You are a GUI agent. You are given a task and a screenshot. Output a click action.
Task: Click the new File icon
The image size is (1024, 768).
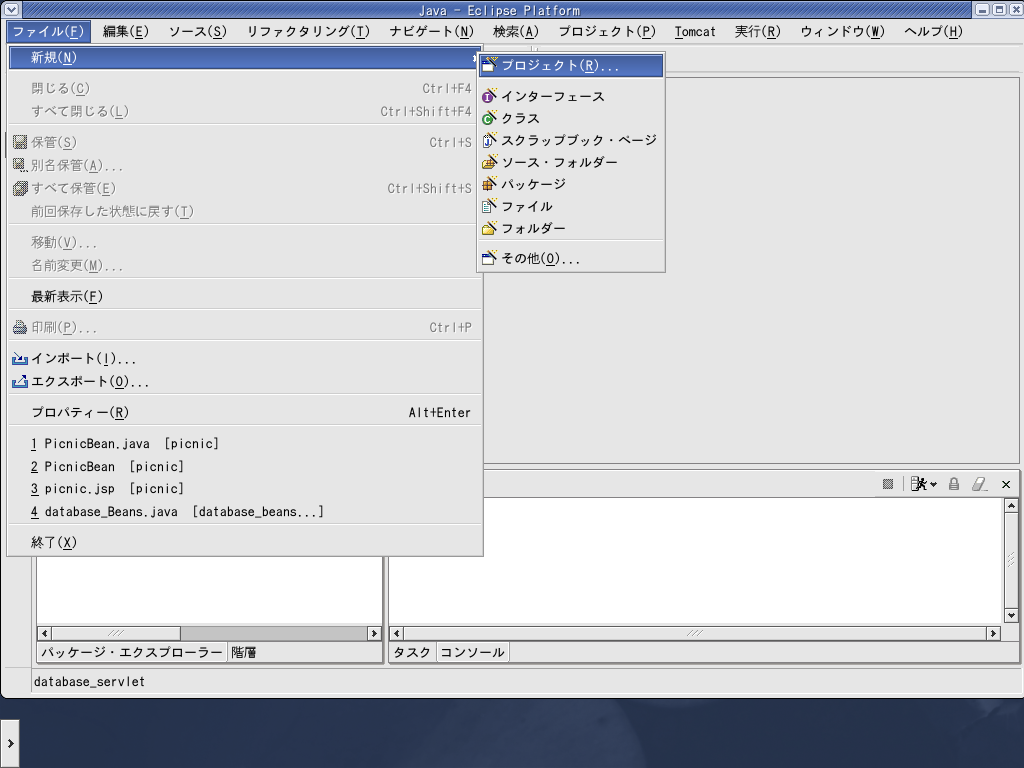(489, 206)
